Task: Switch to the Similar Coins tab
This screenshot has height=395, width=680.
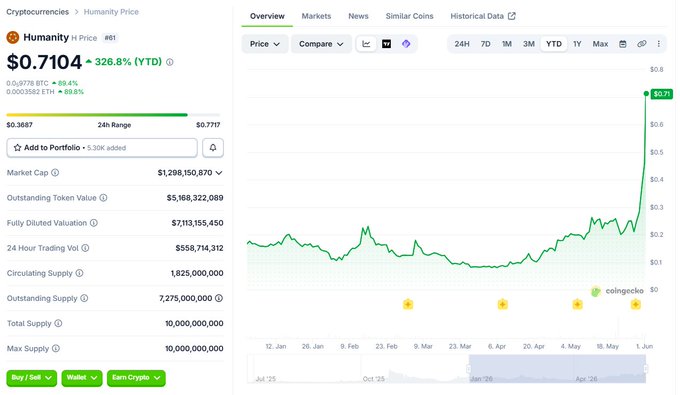Action: 409,16
